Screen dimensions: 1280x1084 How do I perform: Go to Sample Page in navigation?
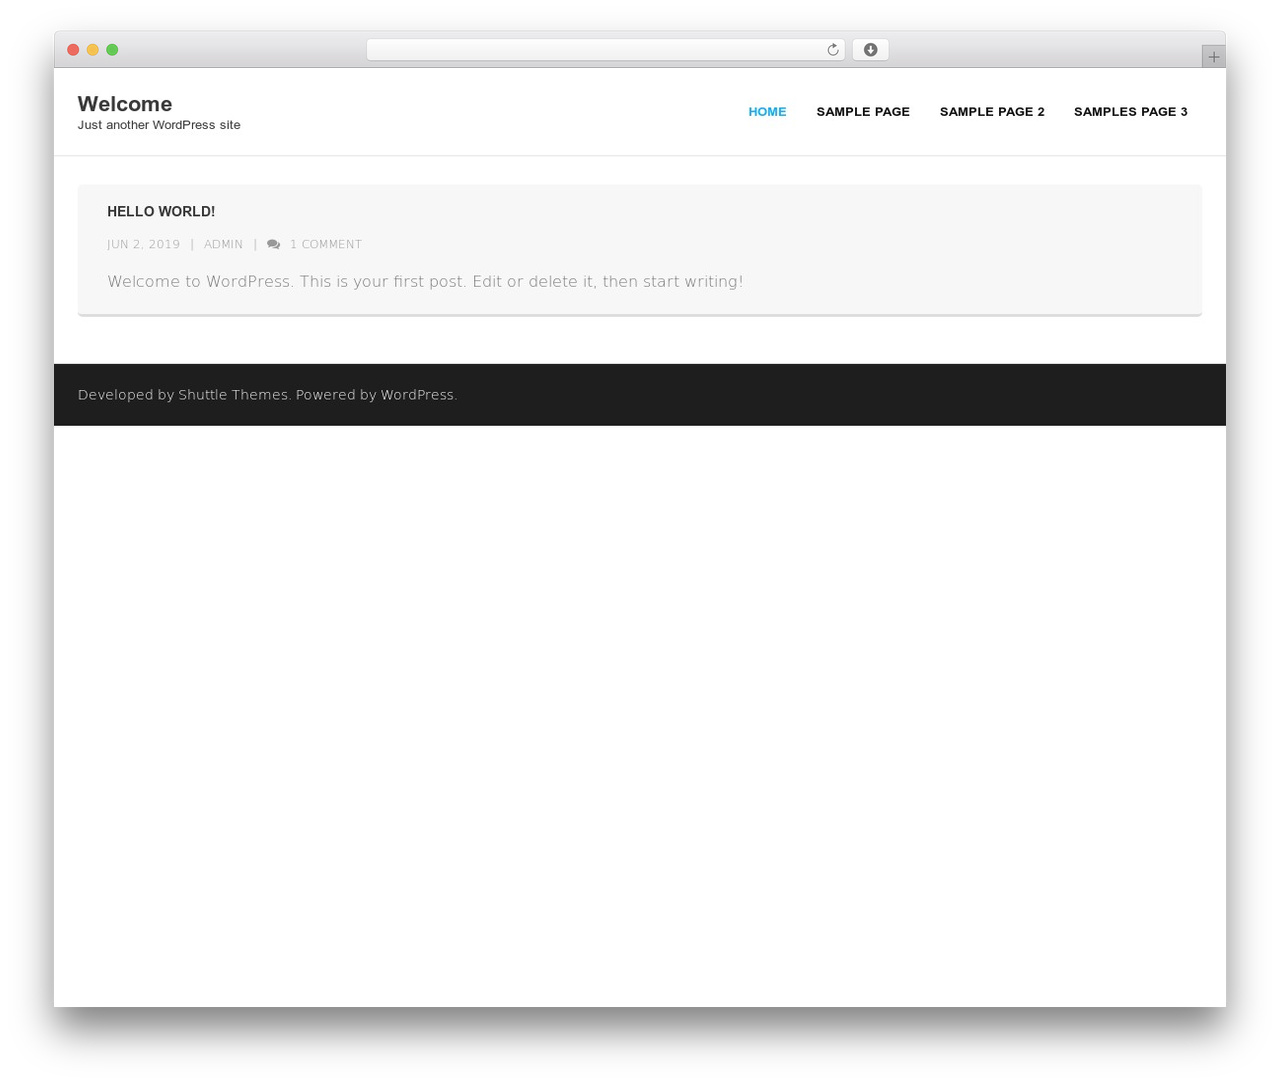coord(863,112)
